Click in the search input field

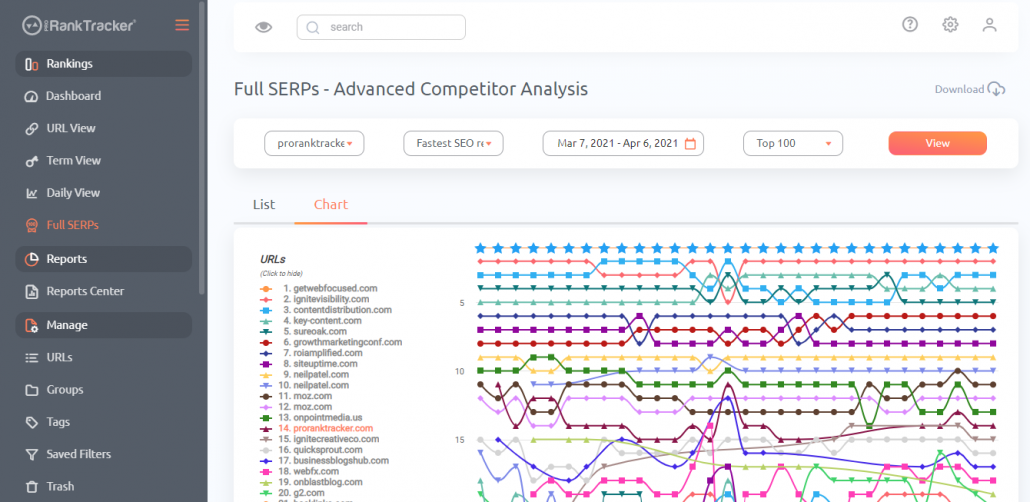pos(381,28)
